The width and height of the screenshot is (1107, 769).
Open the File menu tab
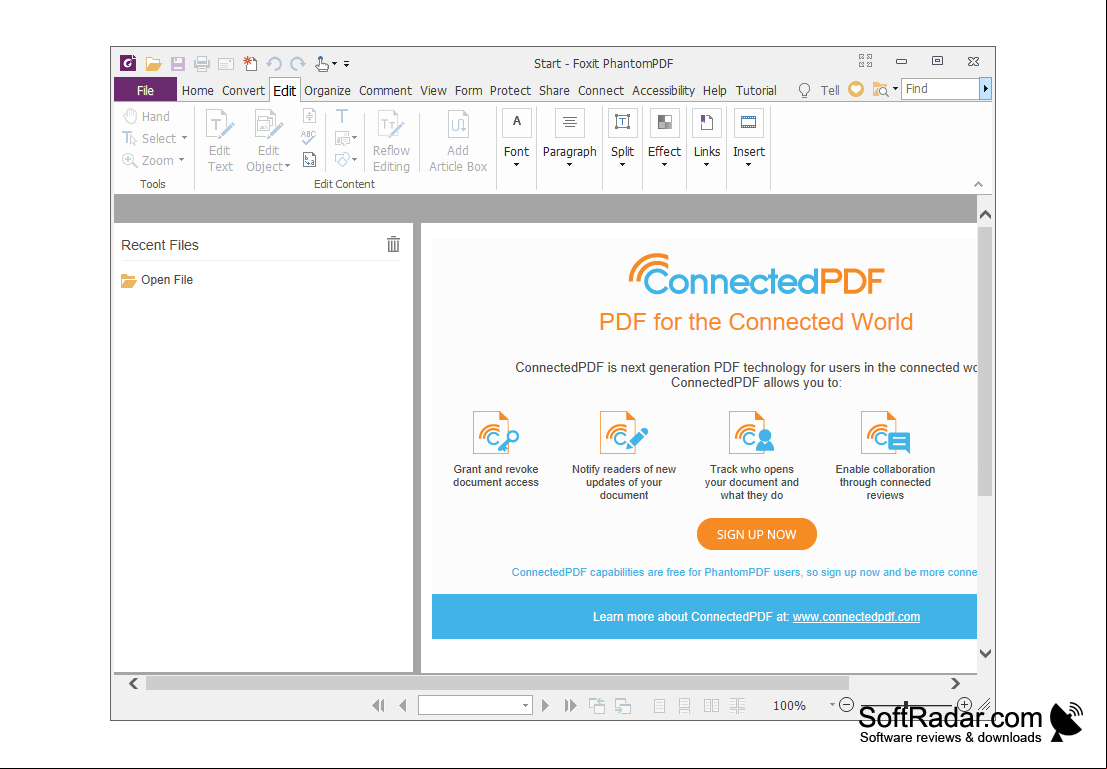tap(145, 90)
